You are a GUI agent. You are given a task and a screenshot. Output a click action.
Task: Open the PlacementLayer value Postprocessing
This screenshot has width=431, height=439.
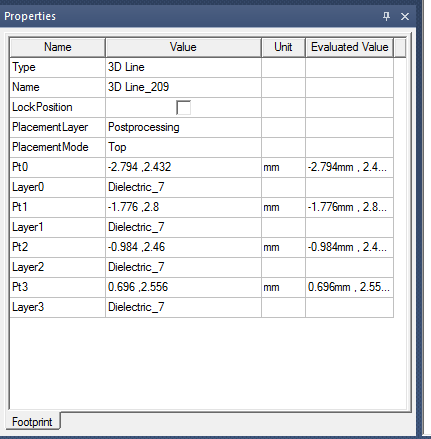coord(183,127)
